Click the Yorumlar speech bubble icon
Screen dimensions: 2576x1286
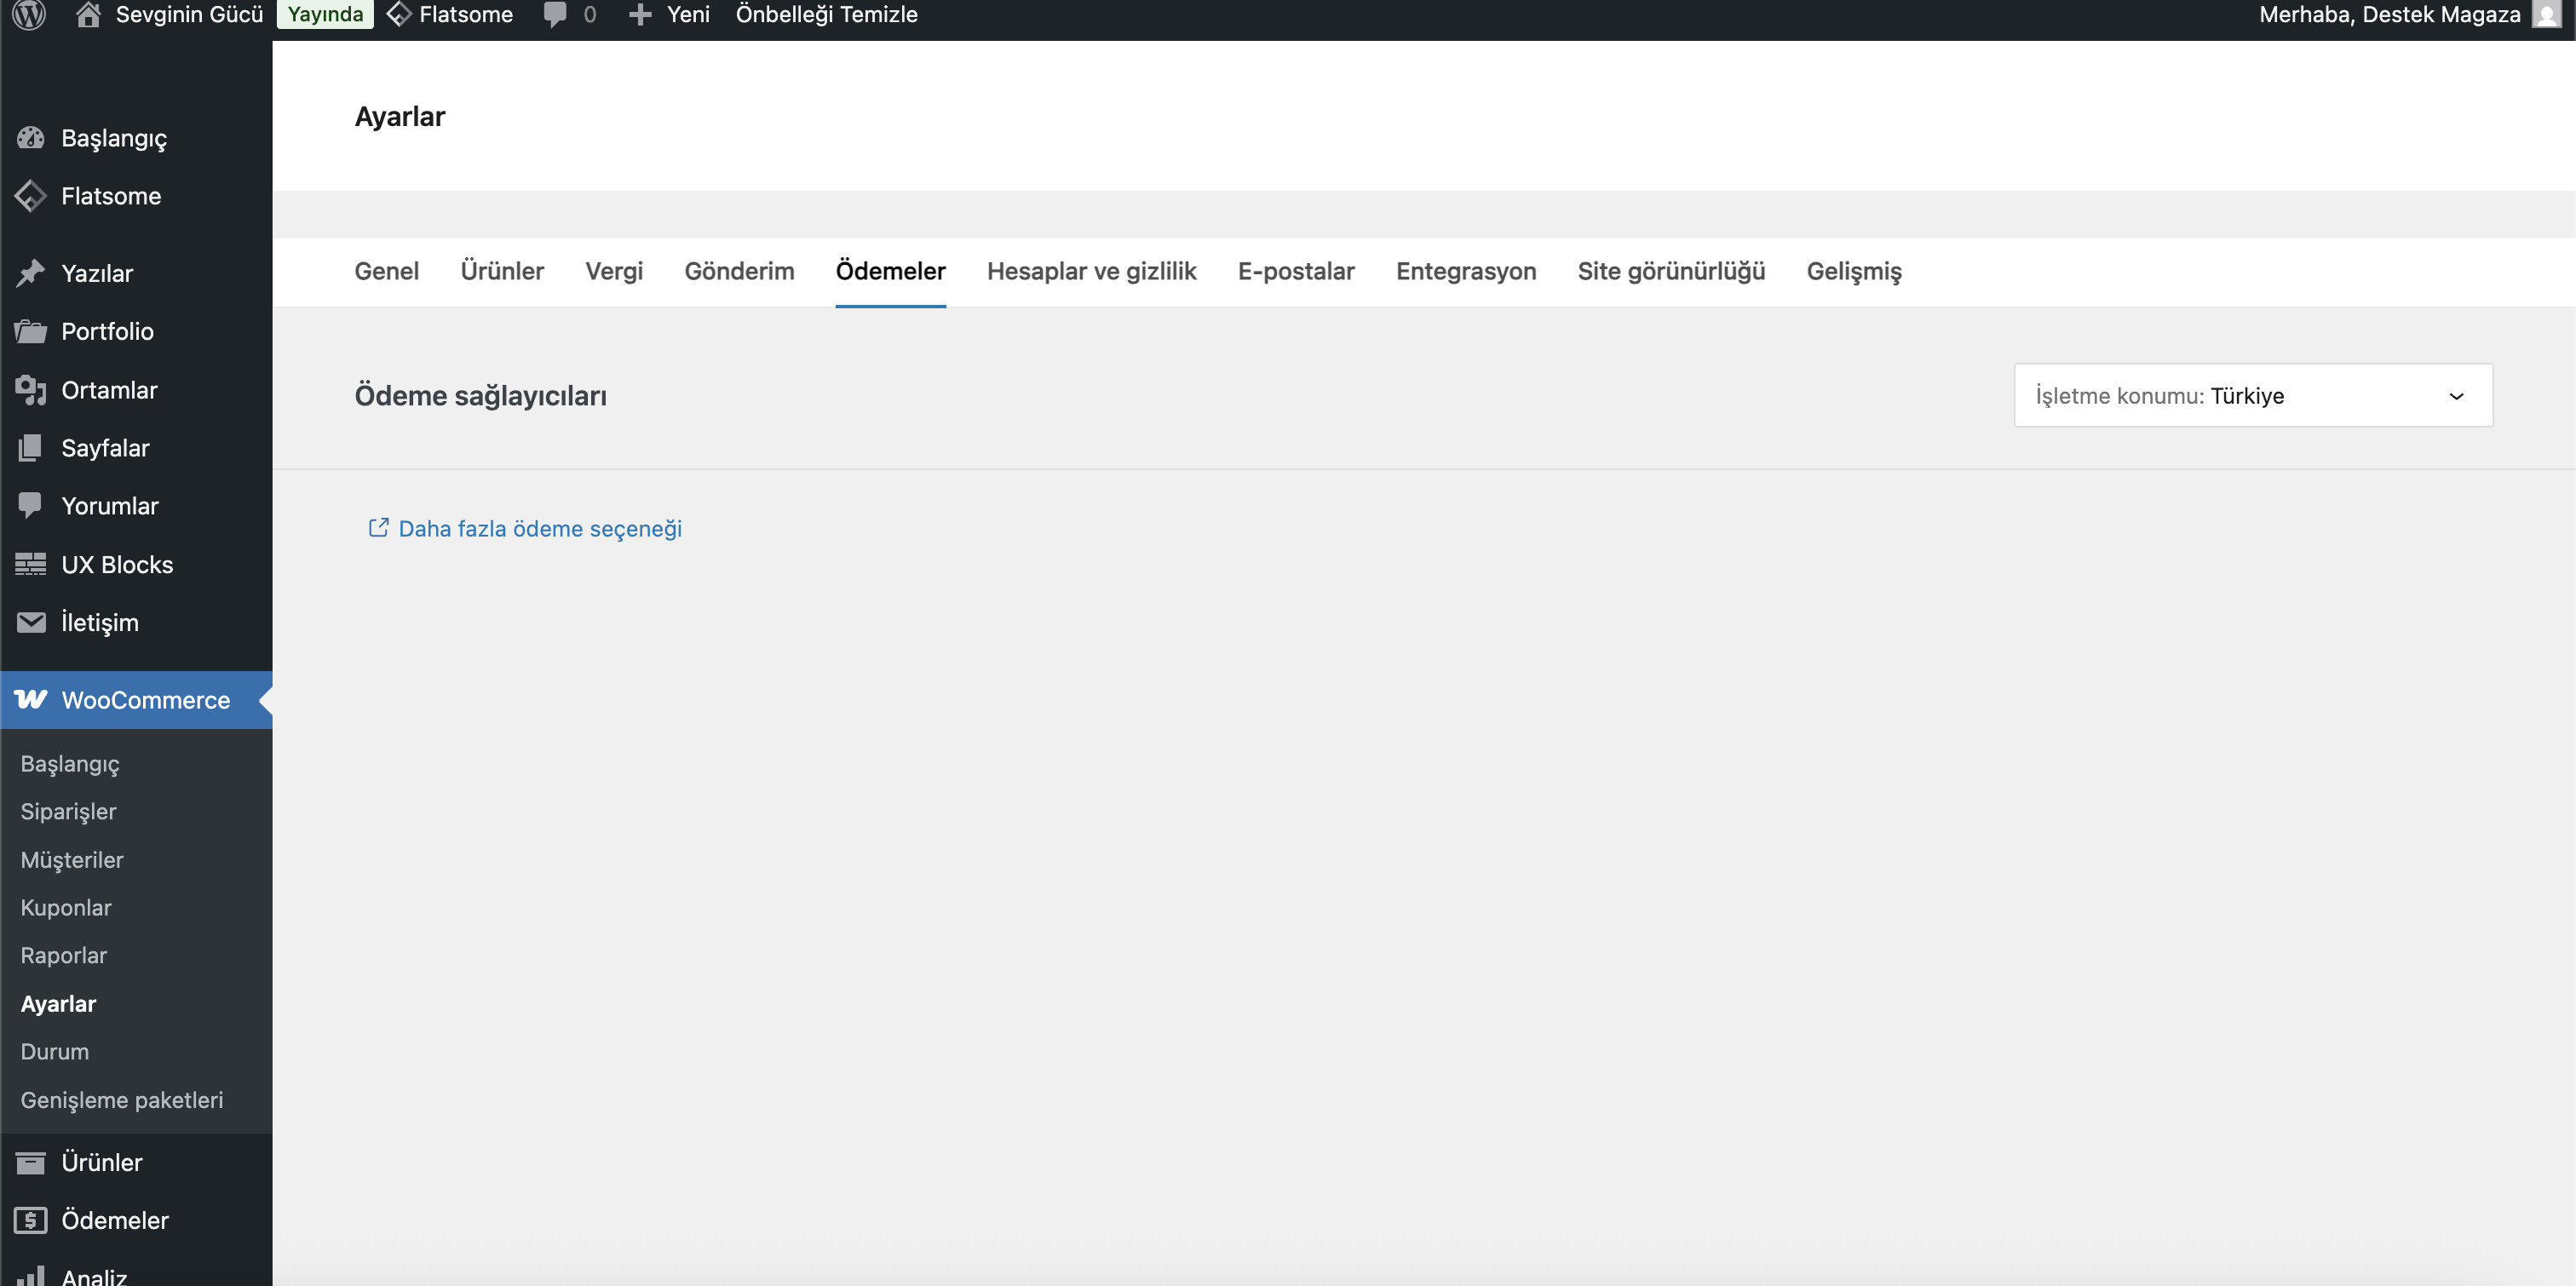point(31,506)
